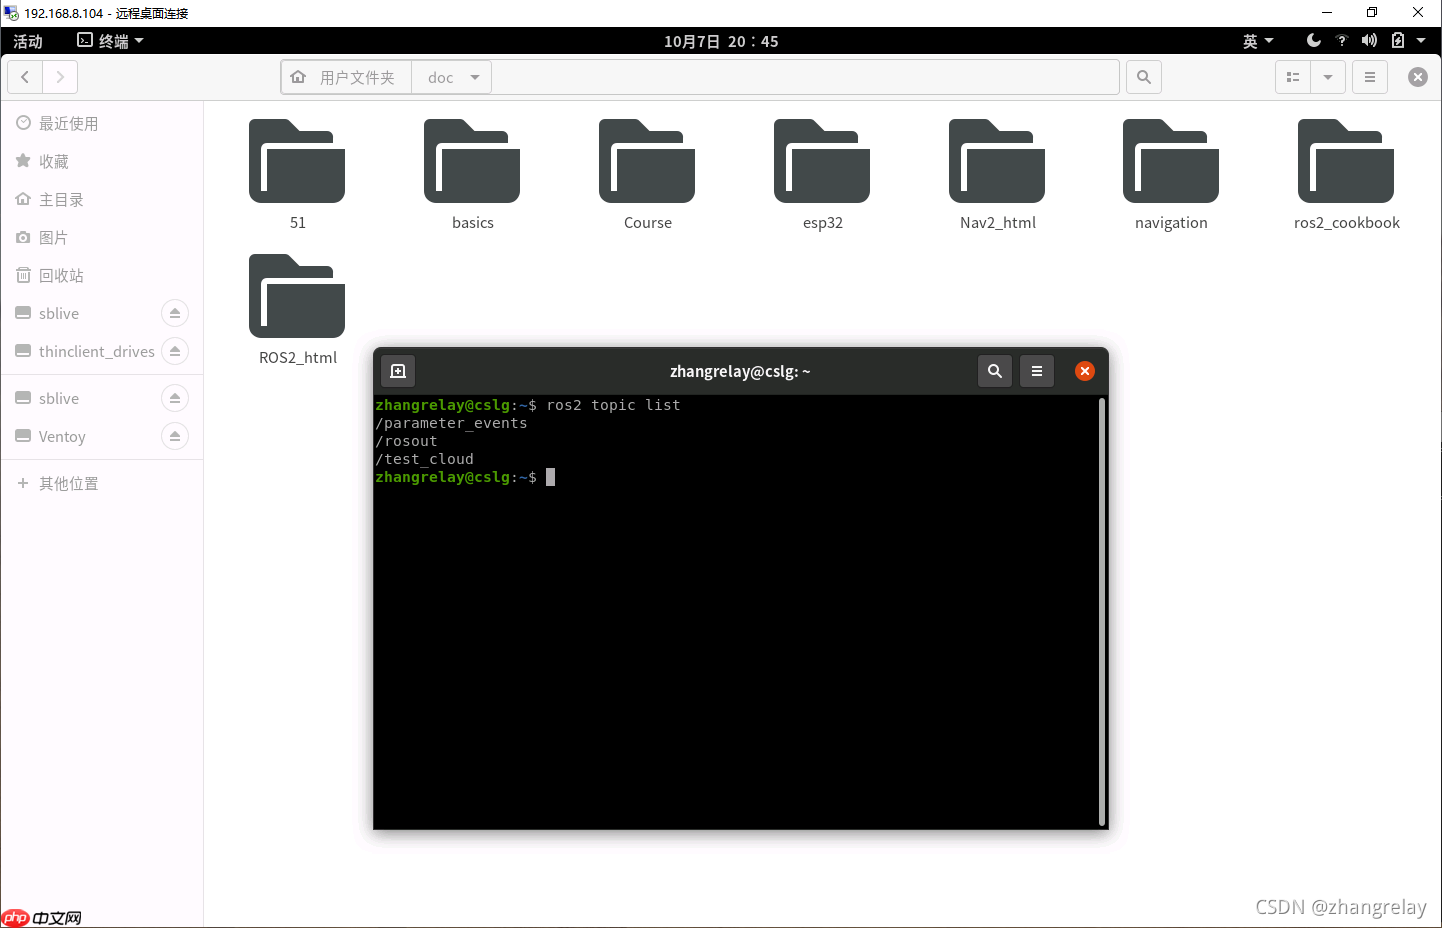
Task: Click the terminal search icon
Action: coord(995,371)
